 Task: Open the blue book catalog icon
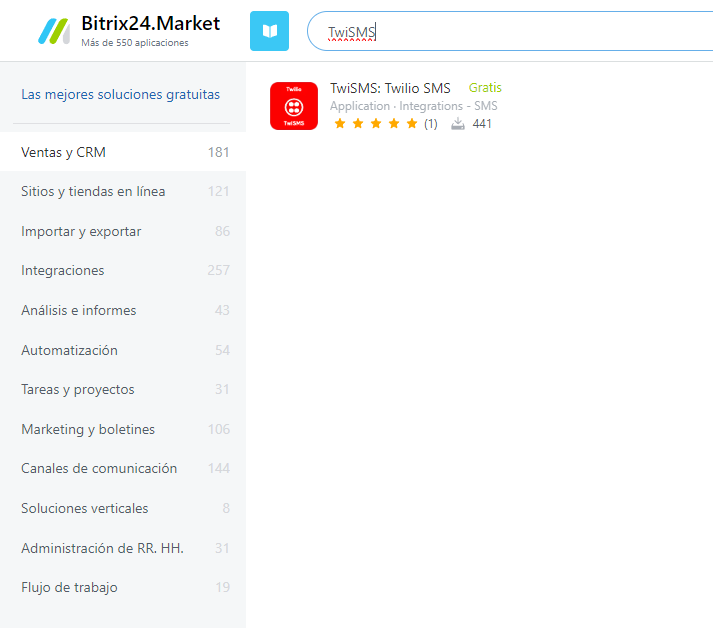[269, 31]
